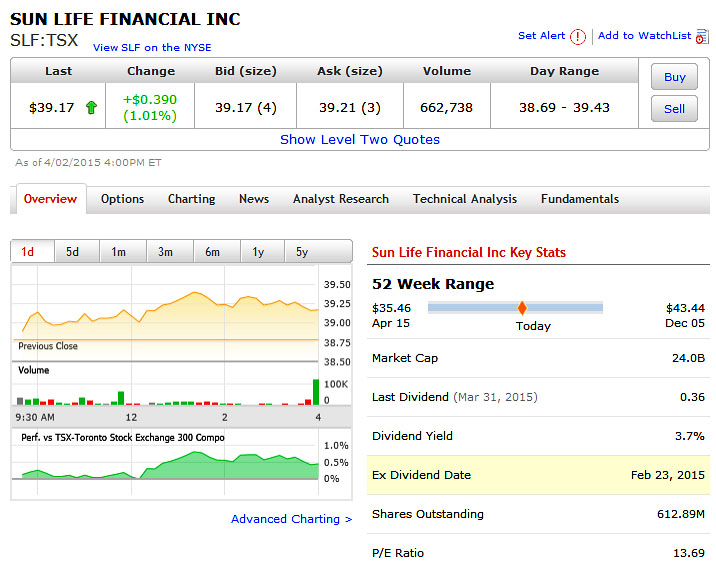Click the Add to WatchList icon
Screen dimensions: 716x571
tap(702, 37)
